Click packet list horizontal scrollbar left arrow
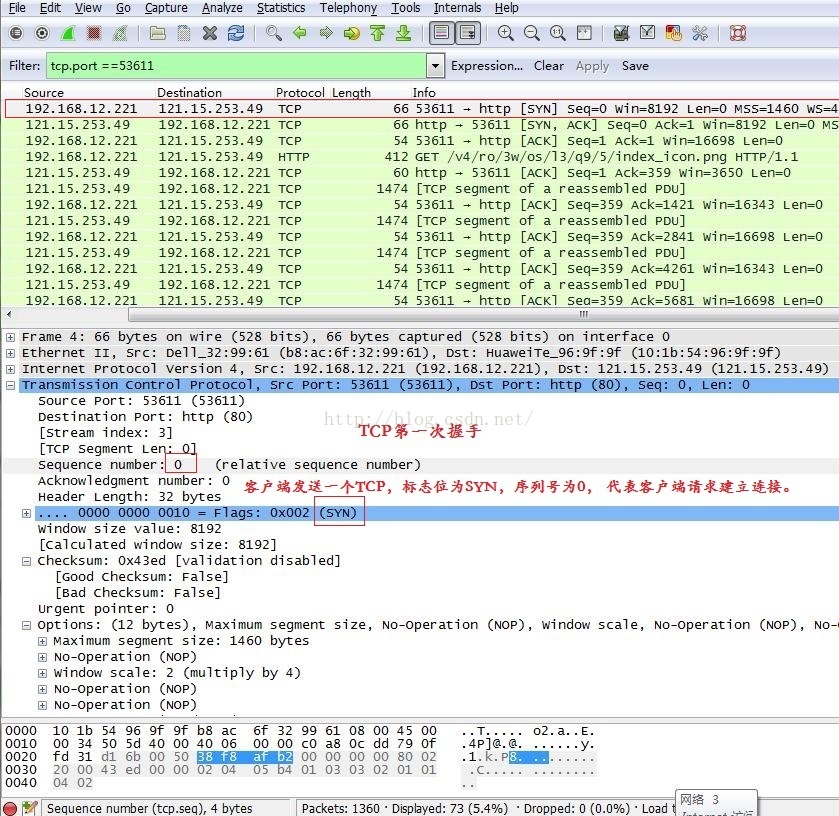This screenshot has width=839, height=816. (x=9, y=314)
